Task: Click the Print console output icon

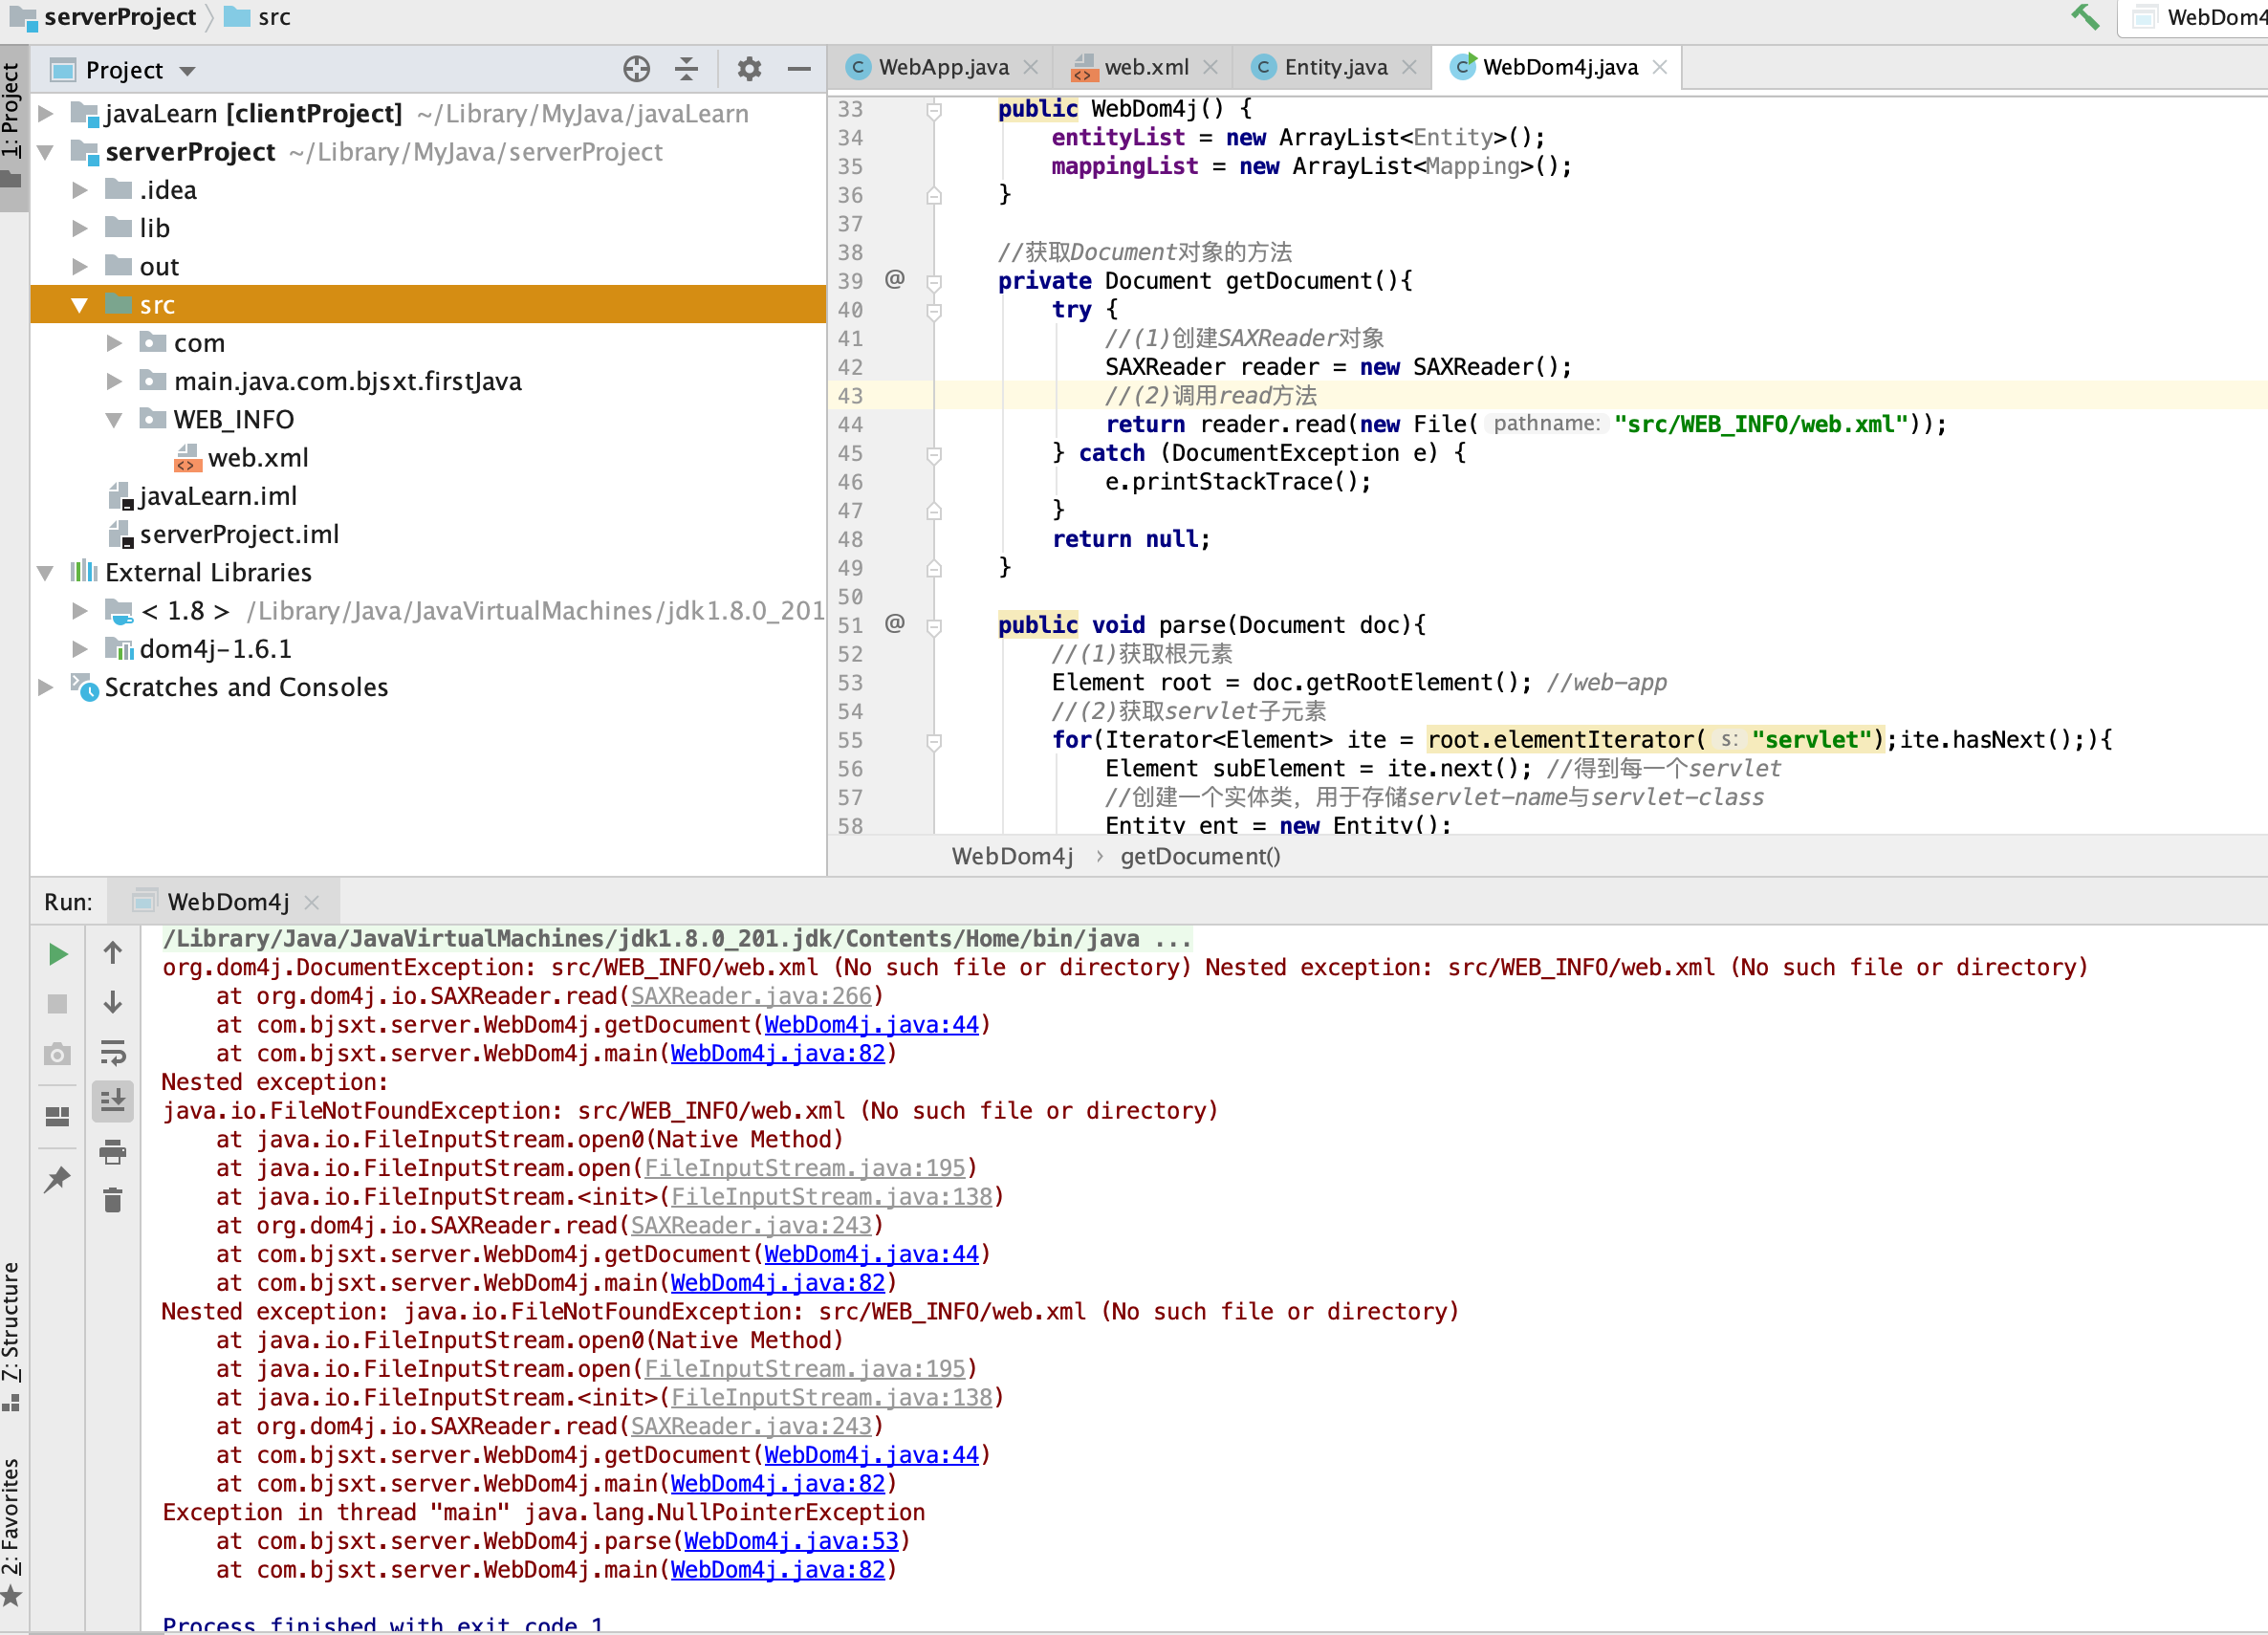Action: [113, 1152]
